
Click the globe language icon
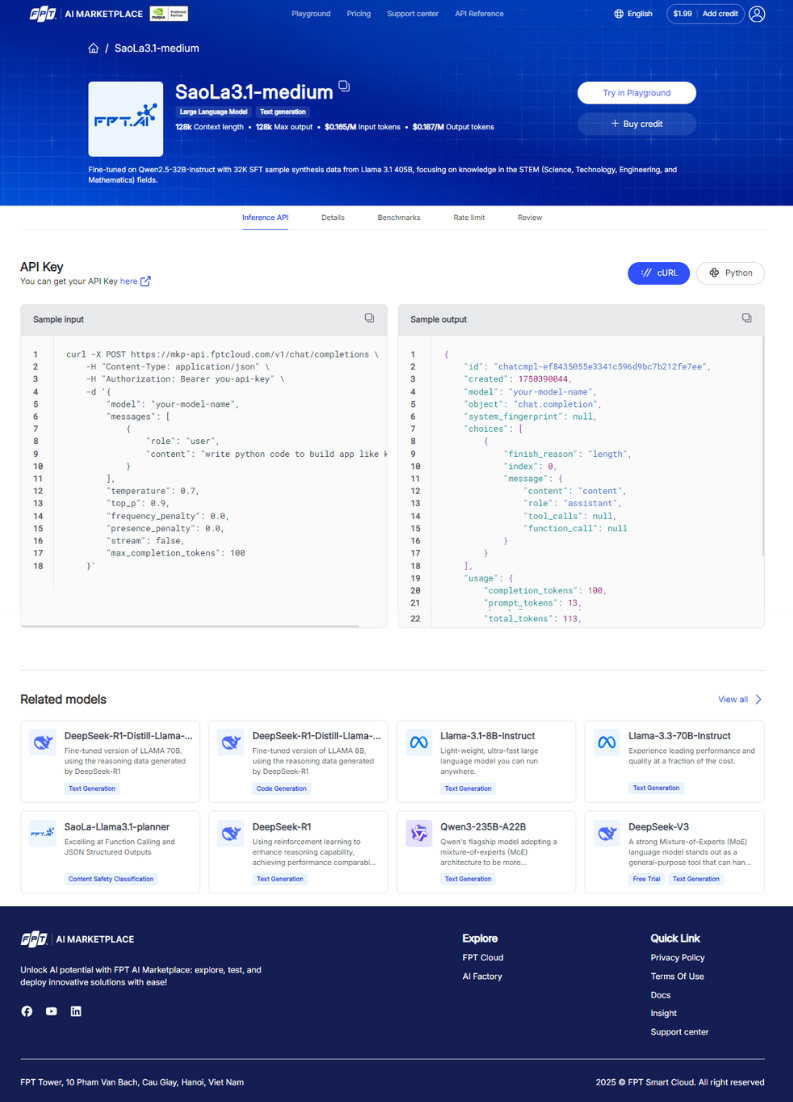tap(619, 13)
